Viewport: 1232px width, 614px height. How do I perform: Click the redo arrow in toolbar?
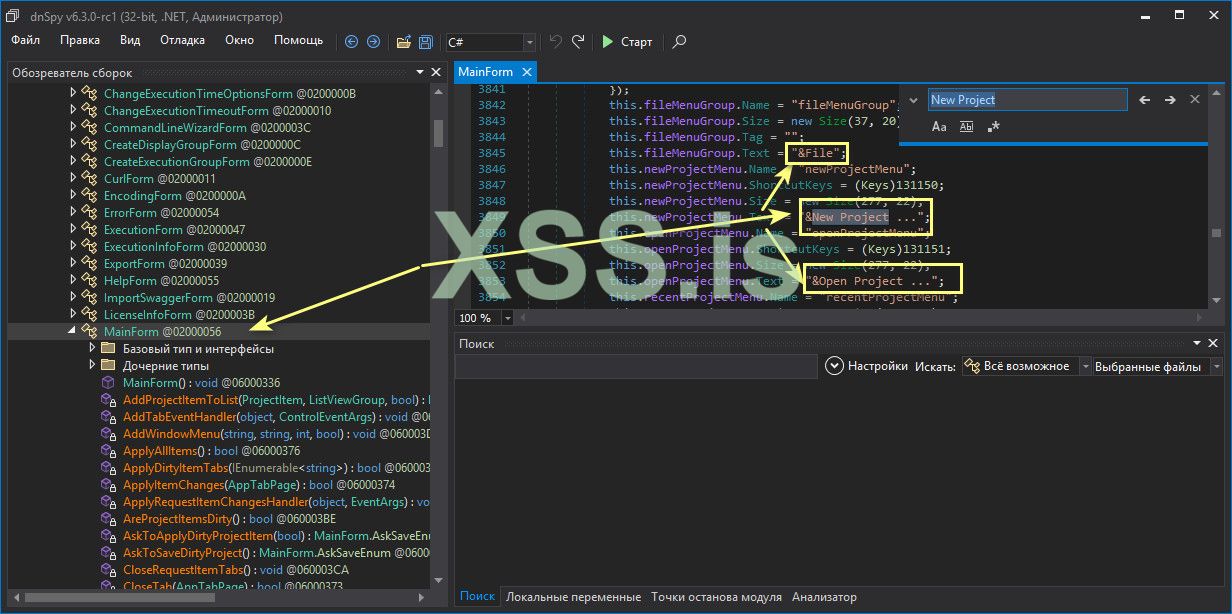[578, 42]
